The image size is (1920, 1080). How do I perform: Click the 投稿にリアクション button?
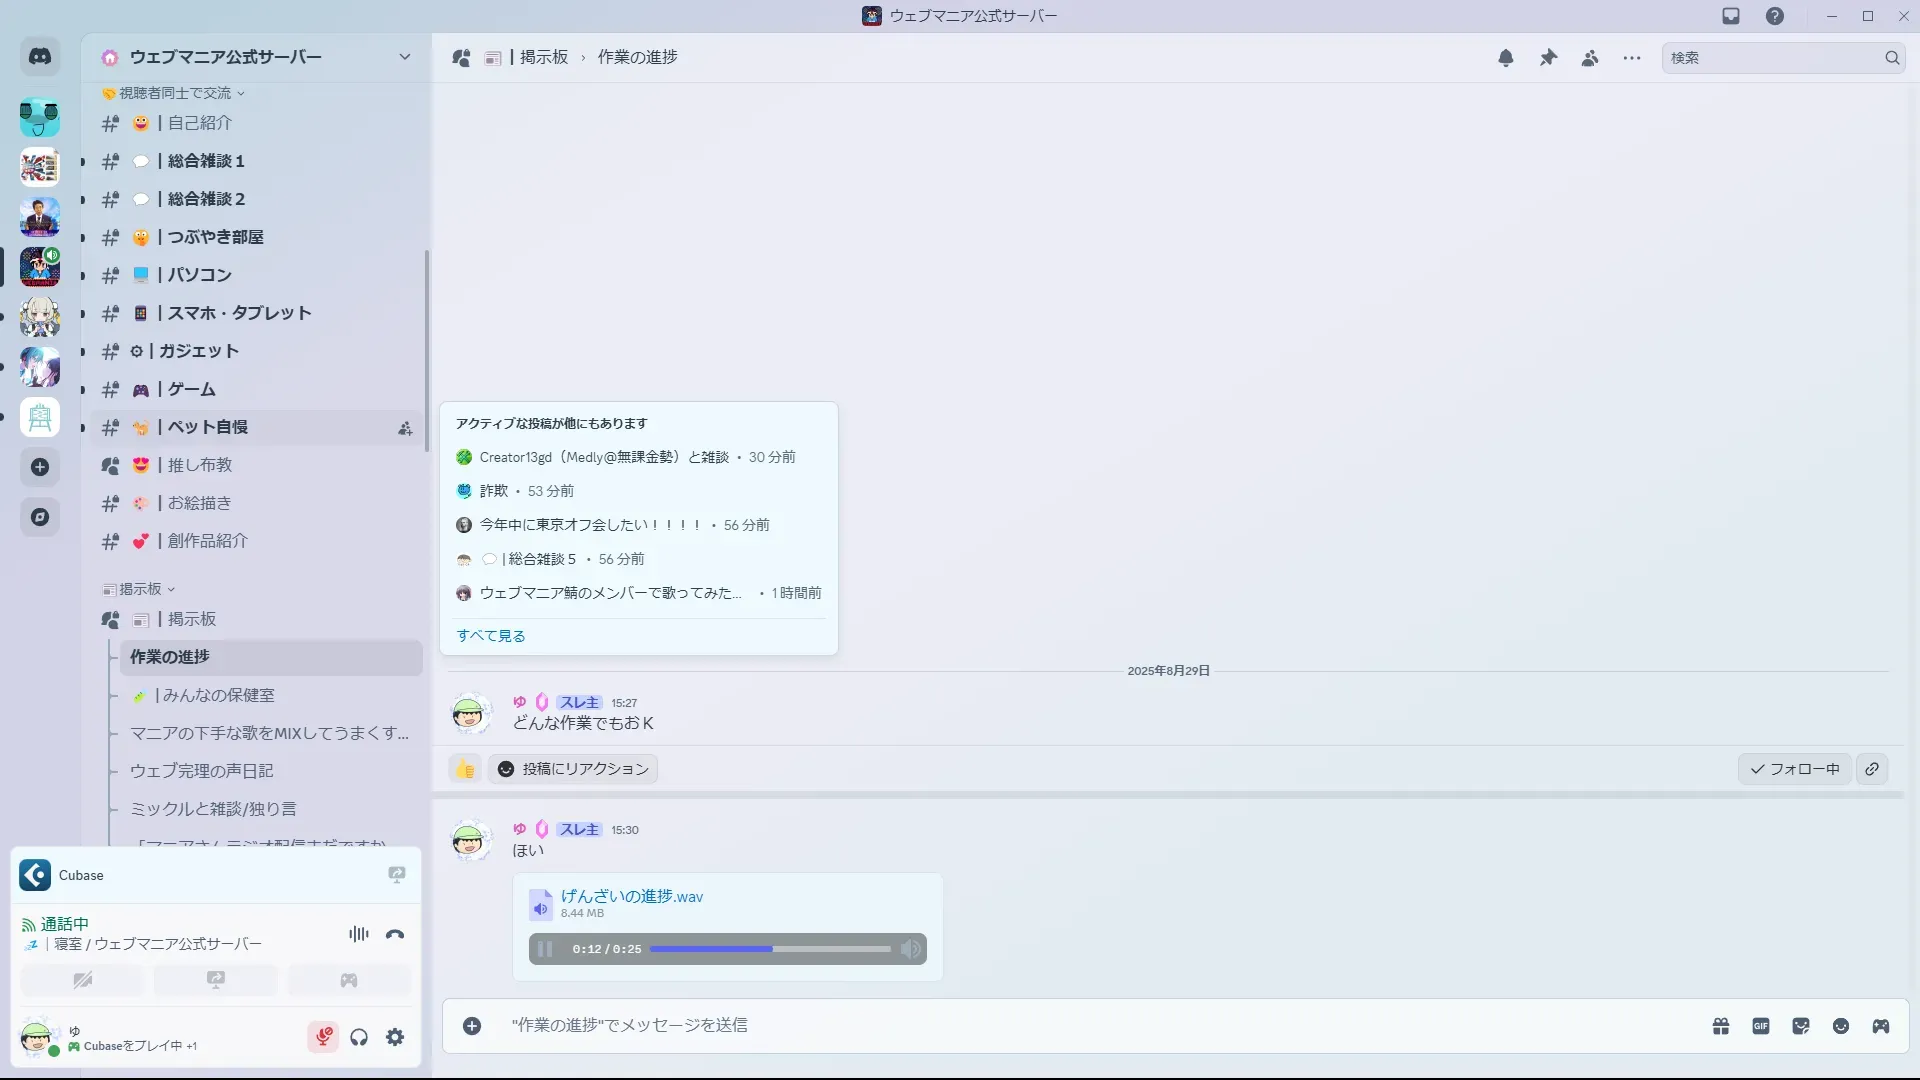(573, 769)
